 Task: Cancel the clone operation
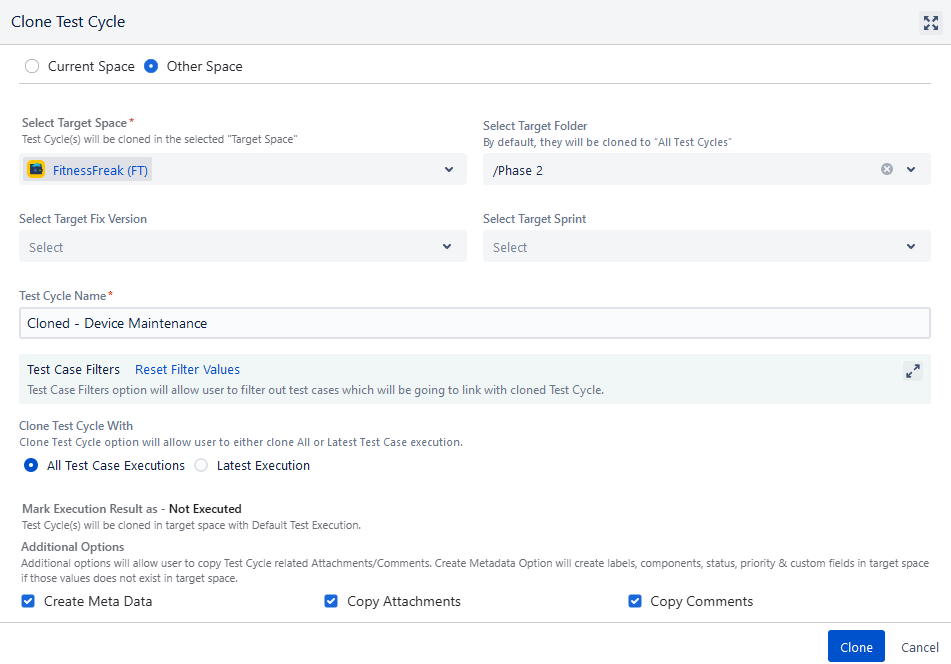pos(919,646)
